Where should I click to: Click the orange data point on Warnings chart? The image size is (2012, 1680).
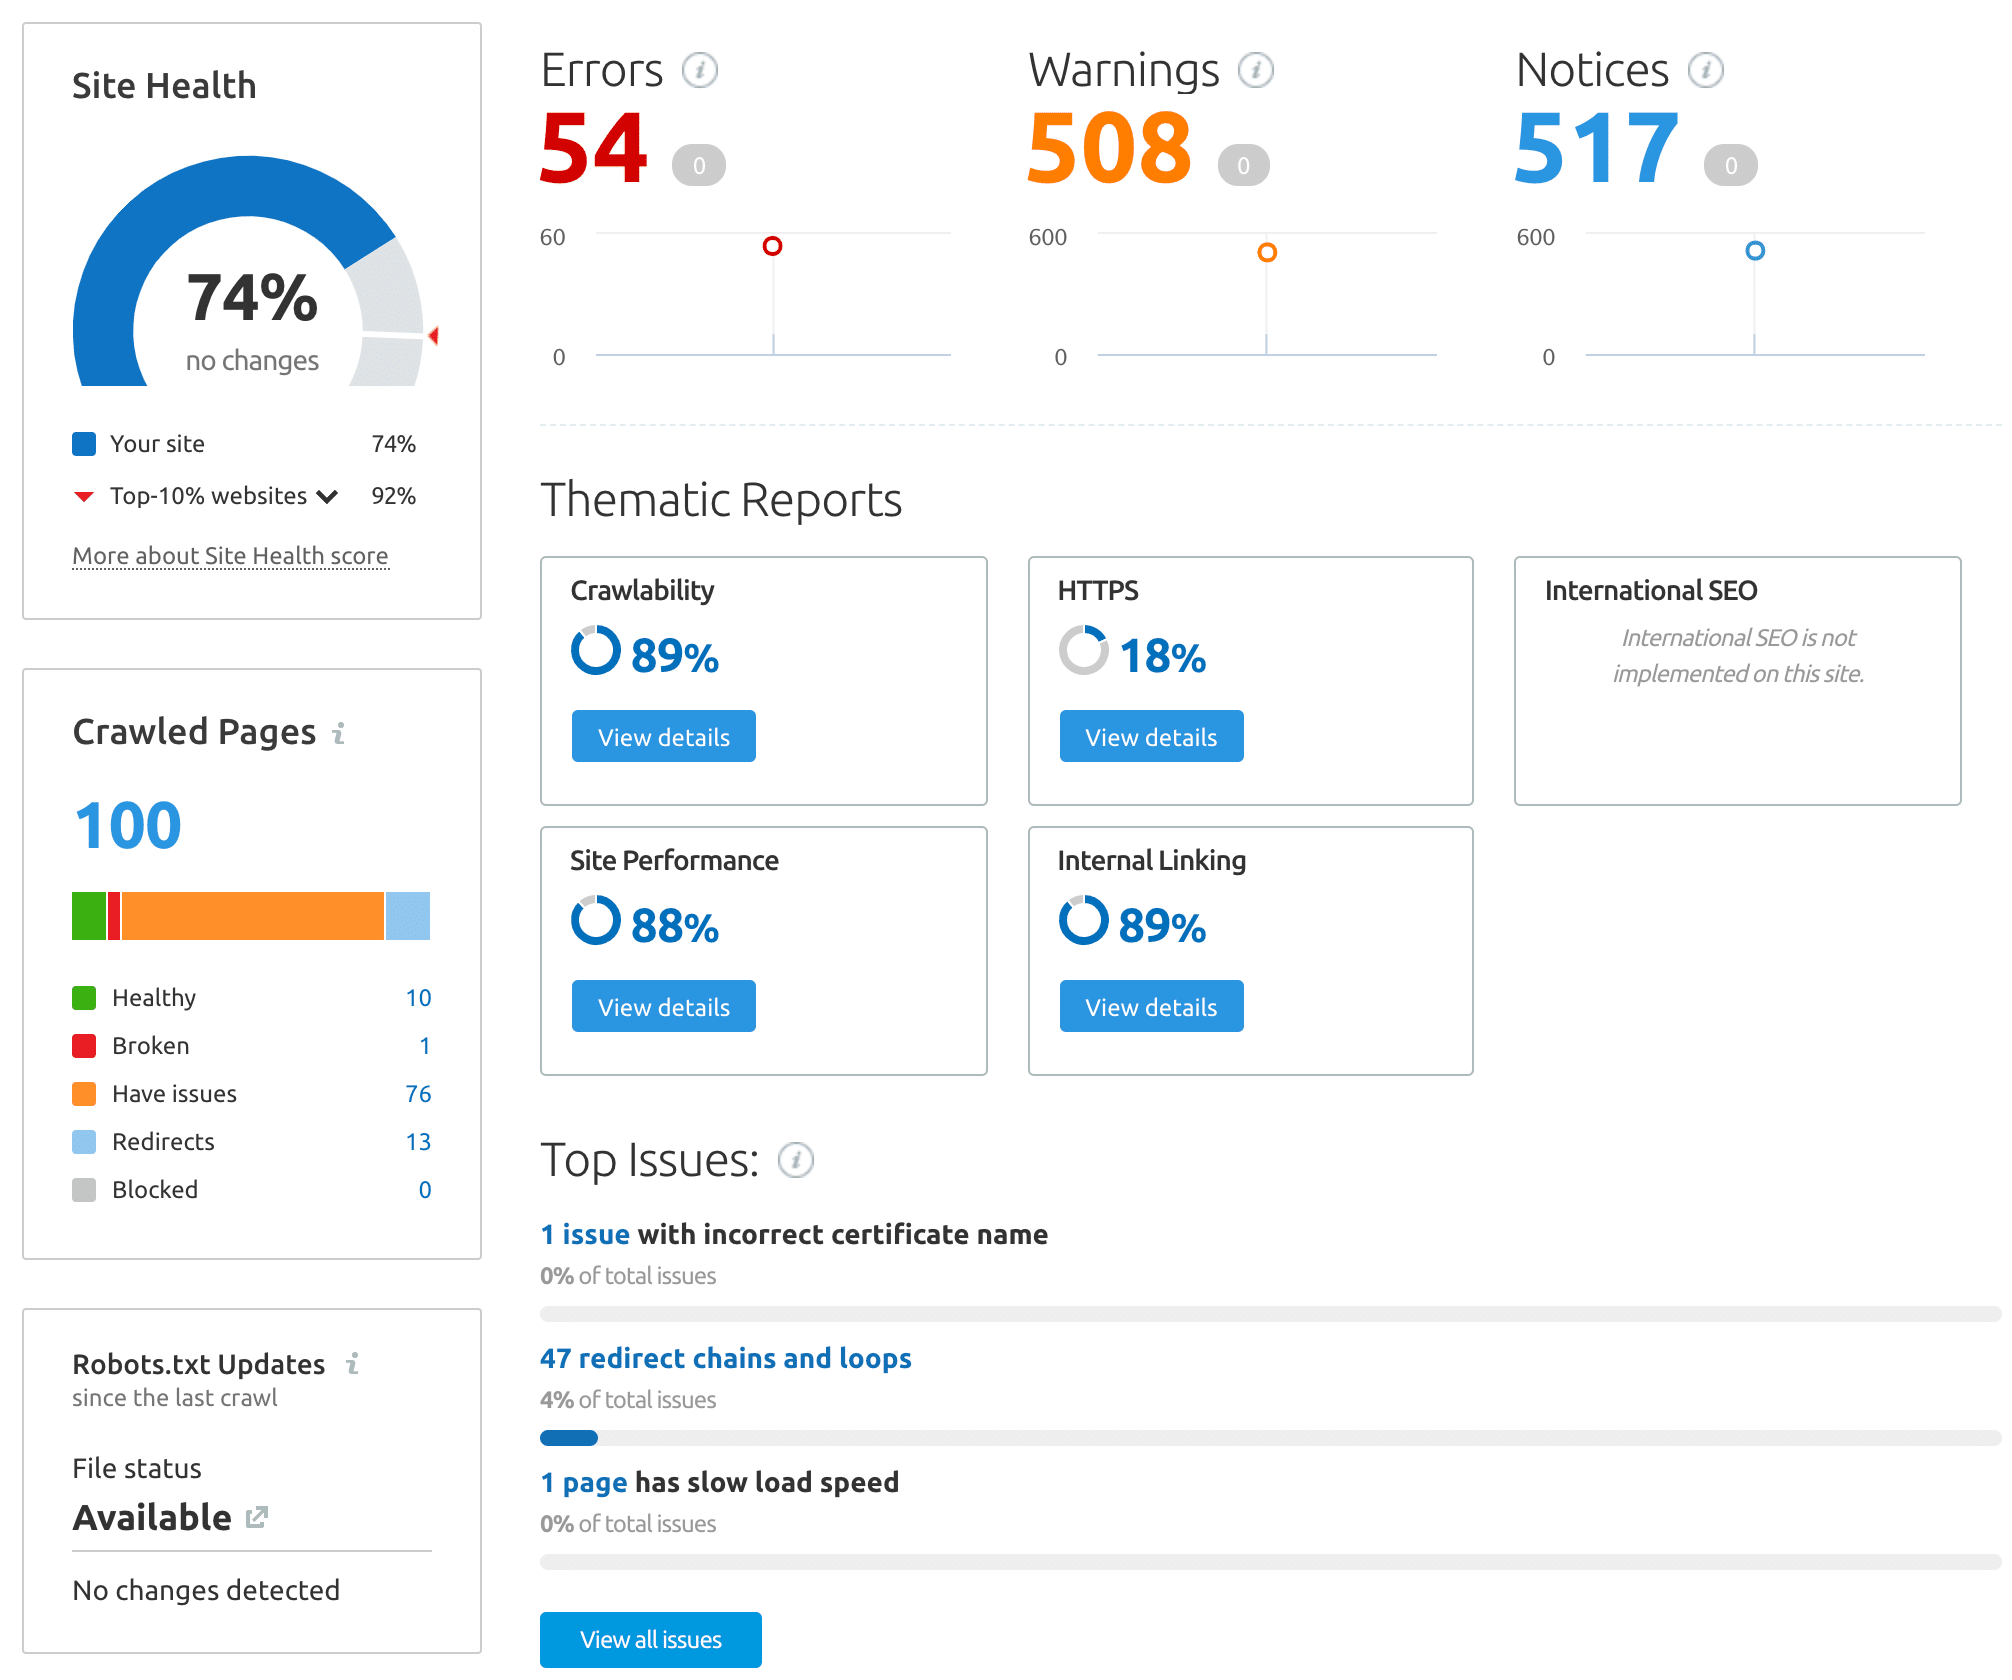click(1267, 252)
